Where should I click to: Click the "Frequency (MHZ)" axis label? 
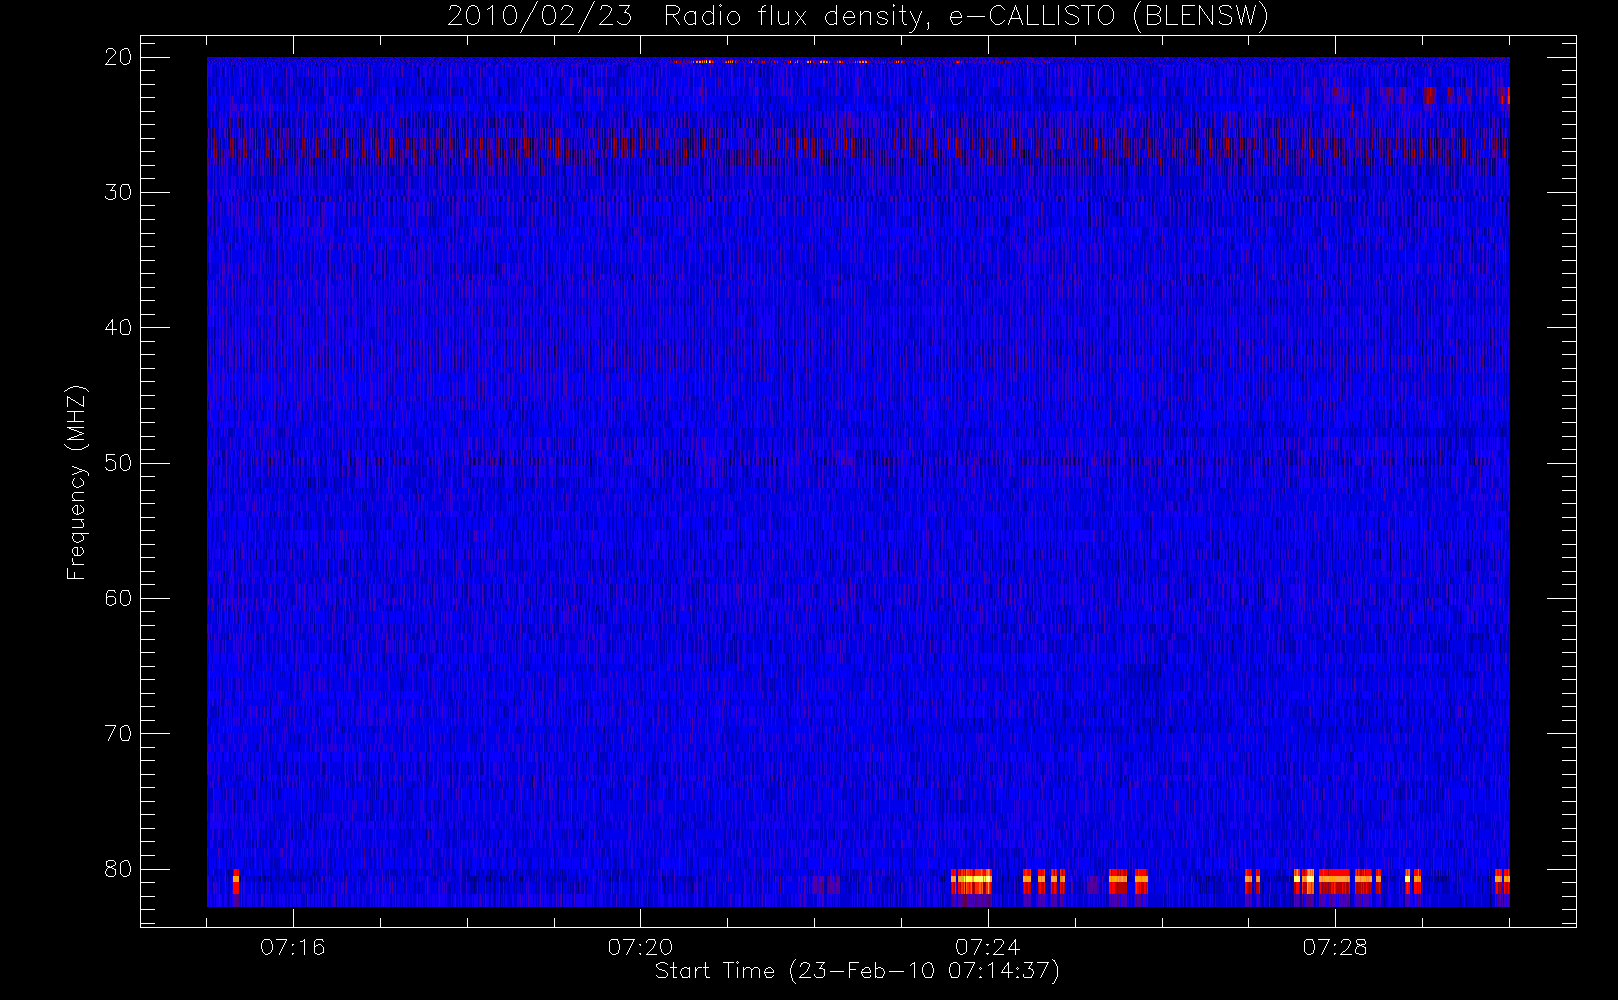pos(76,482)
